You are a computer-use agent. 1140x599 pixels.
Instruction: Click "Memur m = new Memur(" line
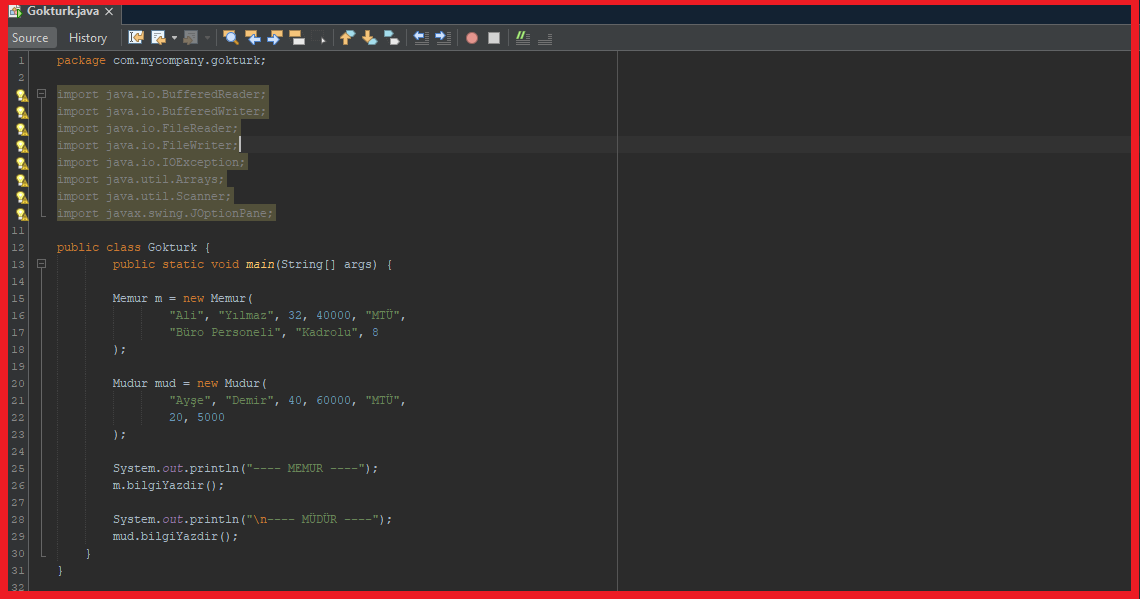coord(182,298)
